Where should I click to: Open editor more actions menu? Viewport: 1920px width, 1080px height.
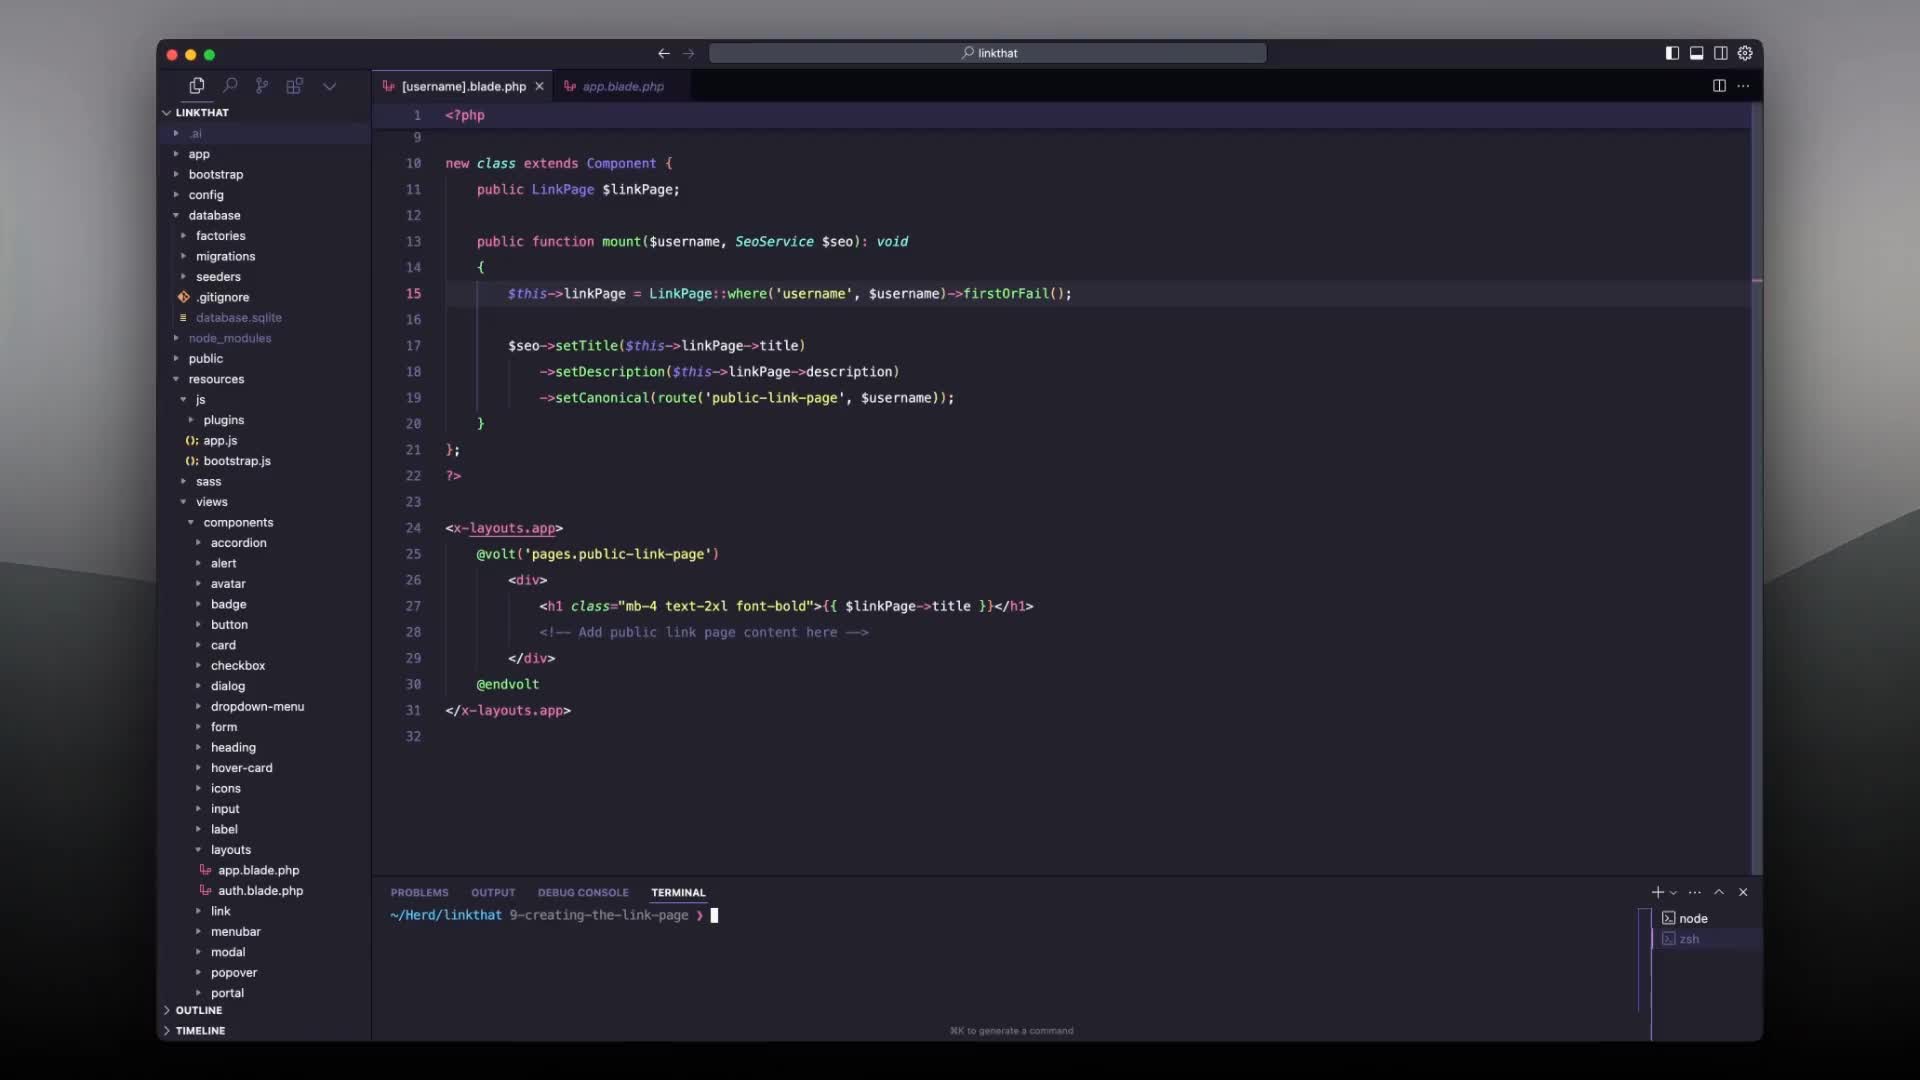click(1743, 86)
